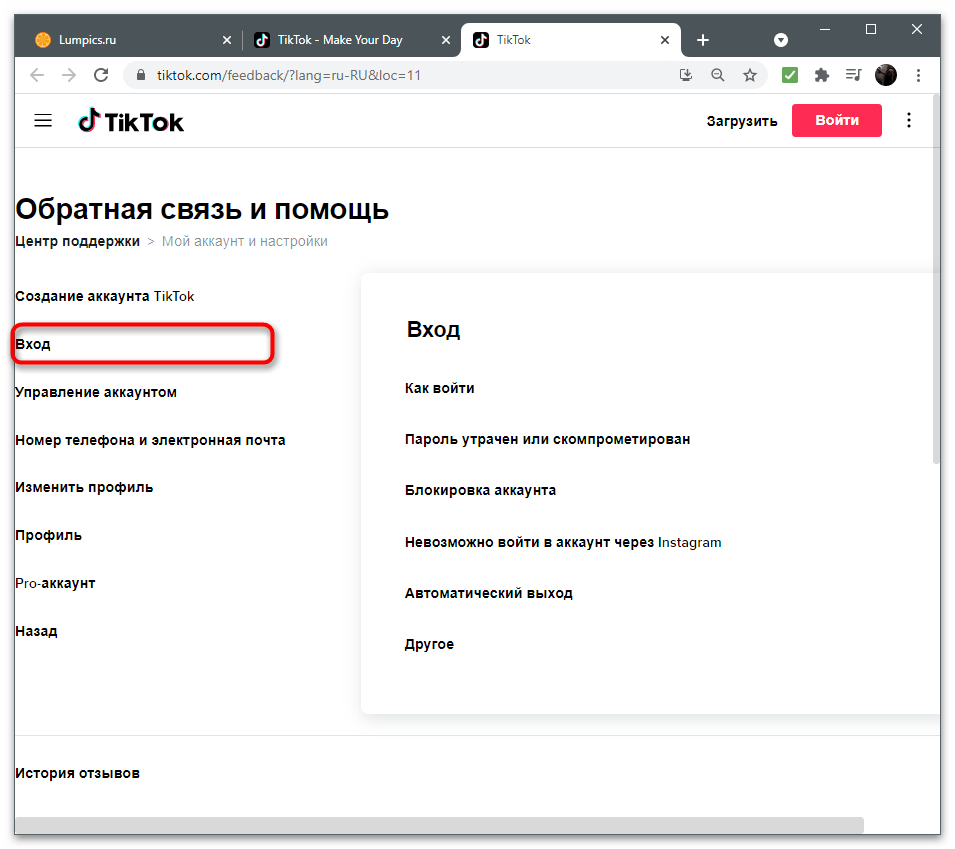
Task: Click the TikTok logo
Action: tap(131, 121)
